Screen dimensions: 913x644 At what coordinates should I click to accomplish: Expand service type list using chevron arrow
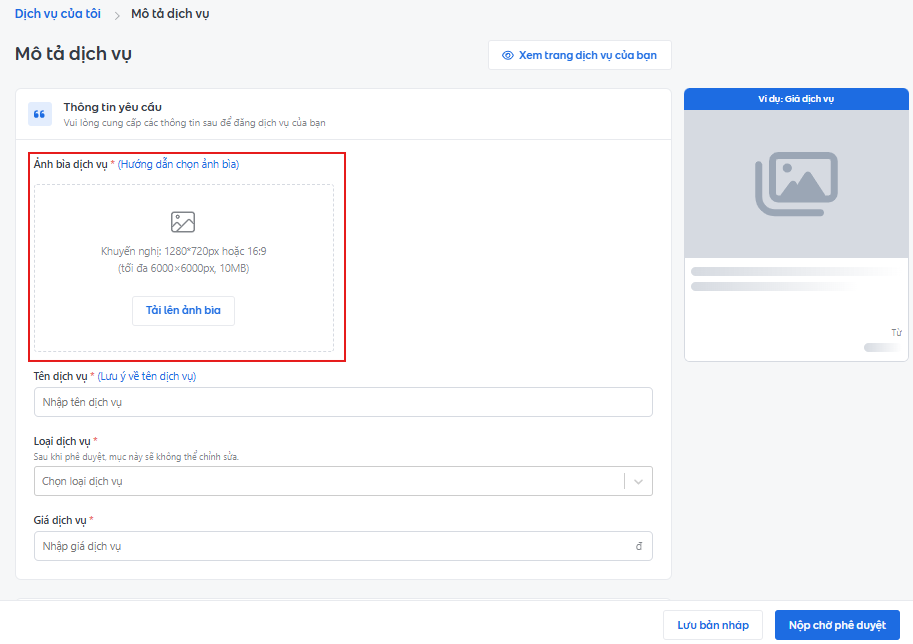(639, 481)
